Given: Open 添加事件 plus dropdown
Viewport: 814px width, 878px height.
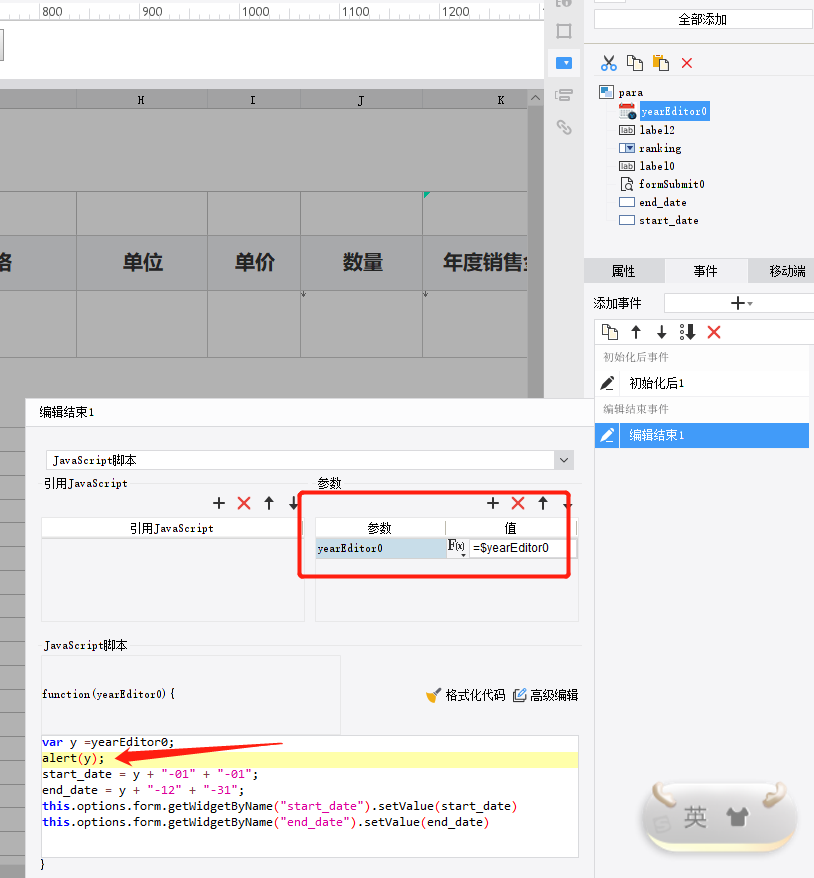Looking at the screenshot, I should (741, 303).
